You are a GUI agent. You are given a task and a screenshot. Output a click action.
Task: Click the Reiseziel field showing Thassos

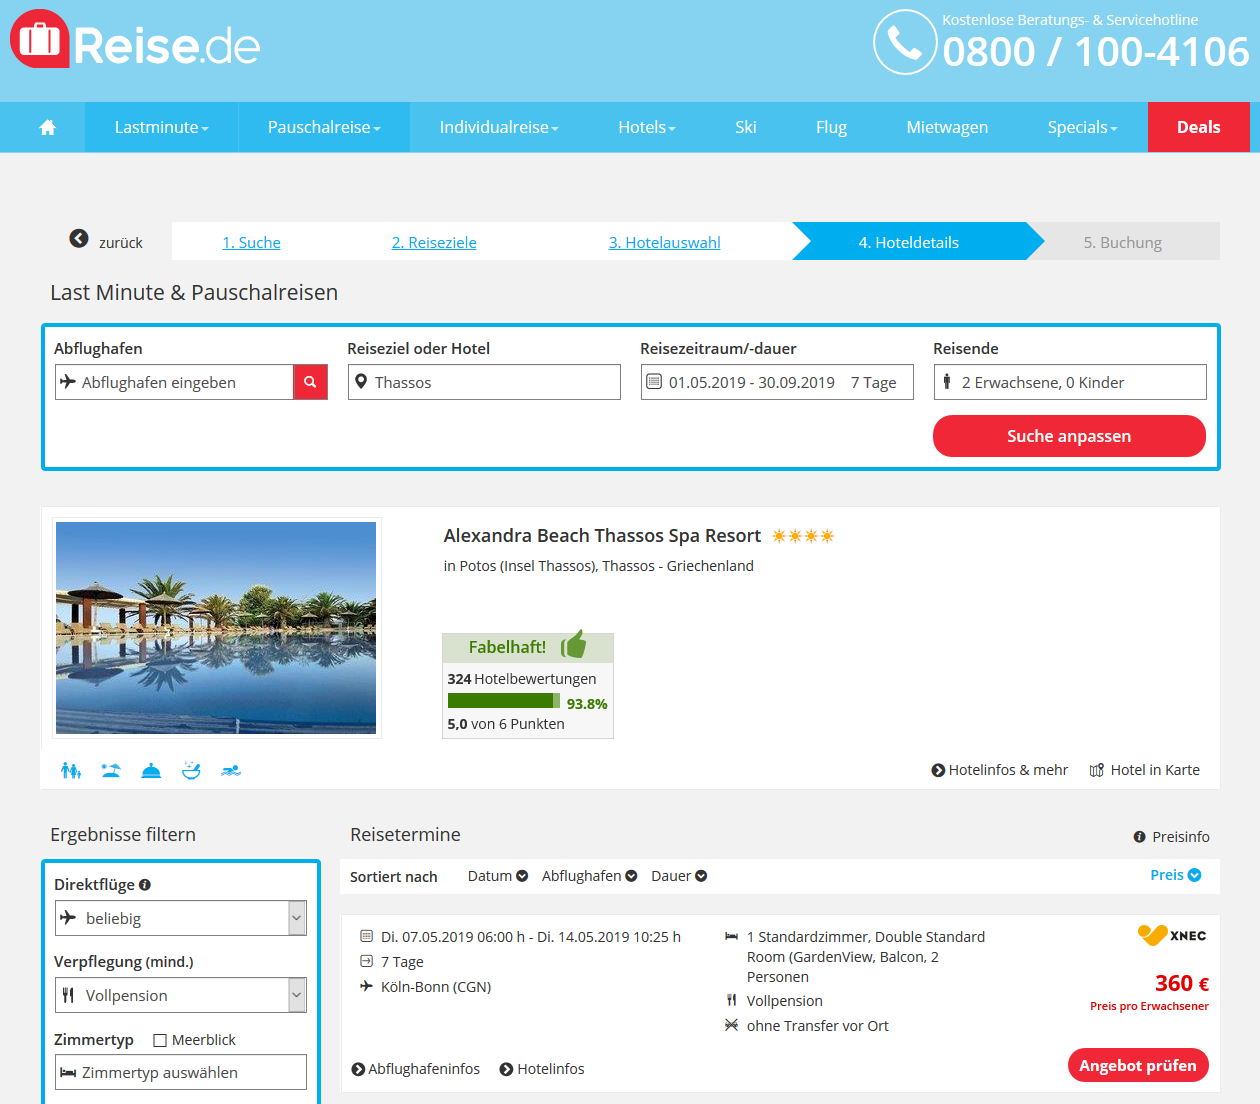tap(484, 382)
